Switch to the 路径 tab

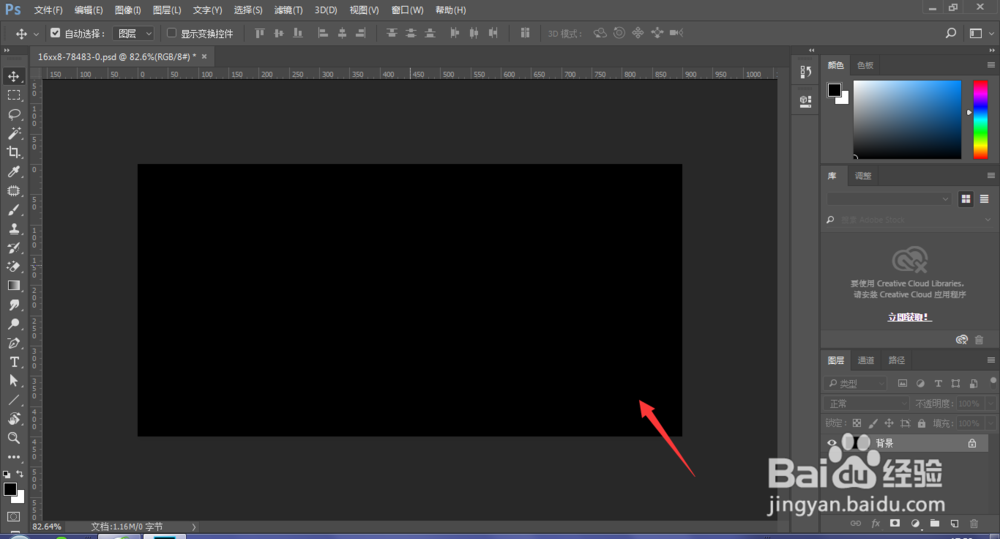(896, 360)
